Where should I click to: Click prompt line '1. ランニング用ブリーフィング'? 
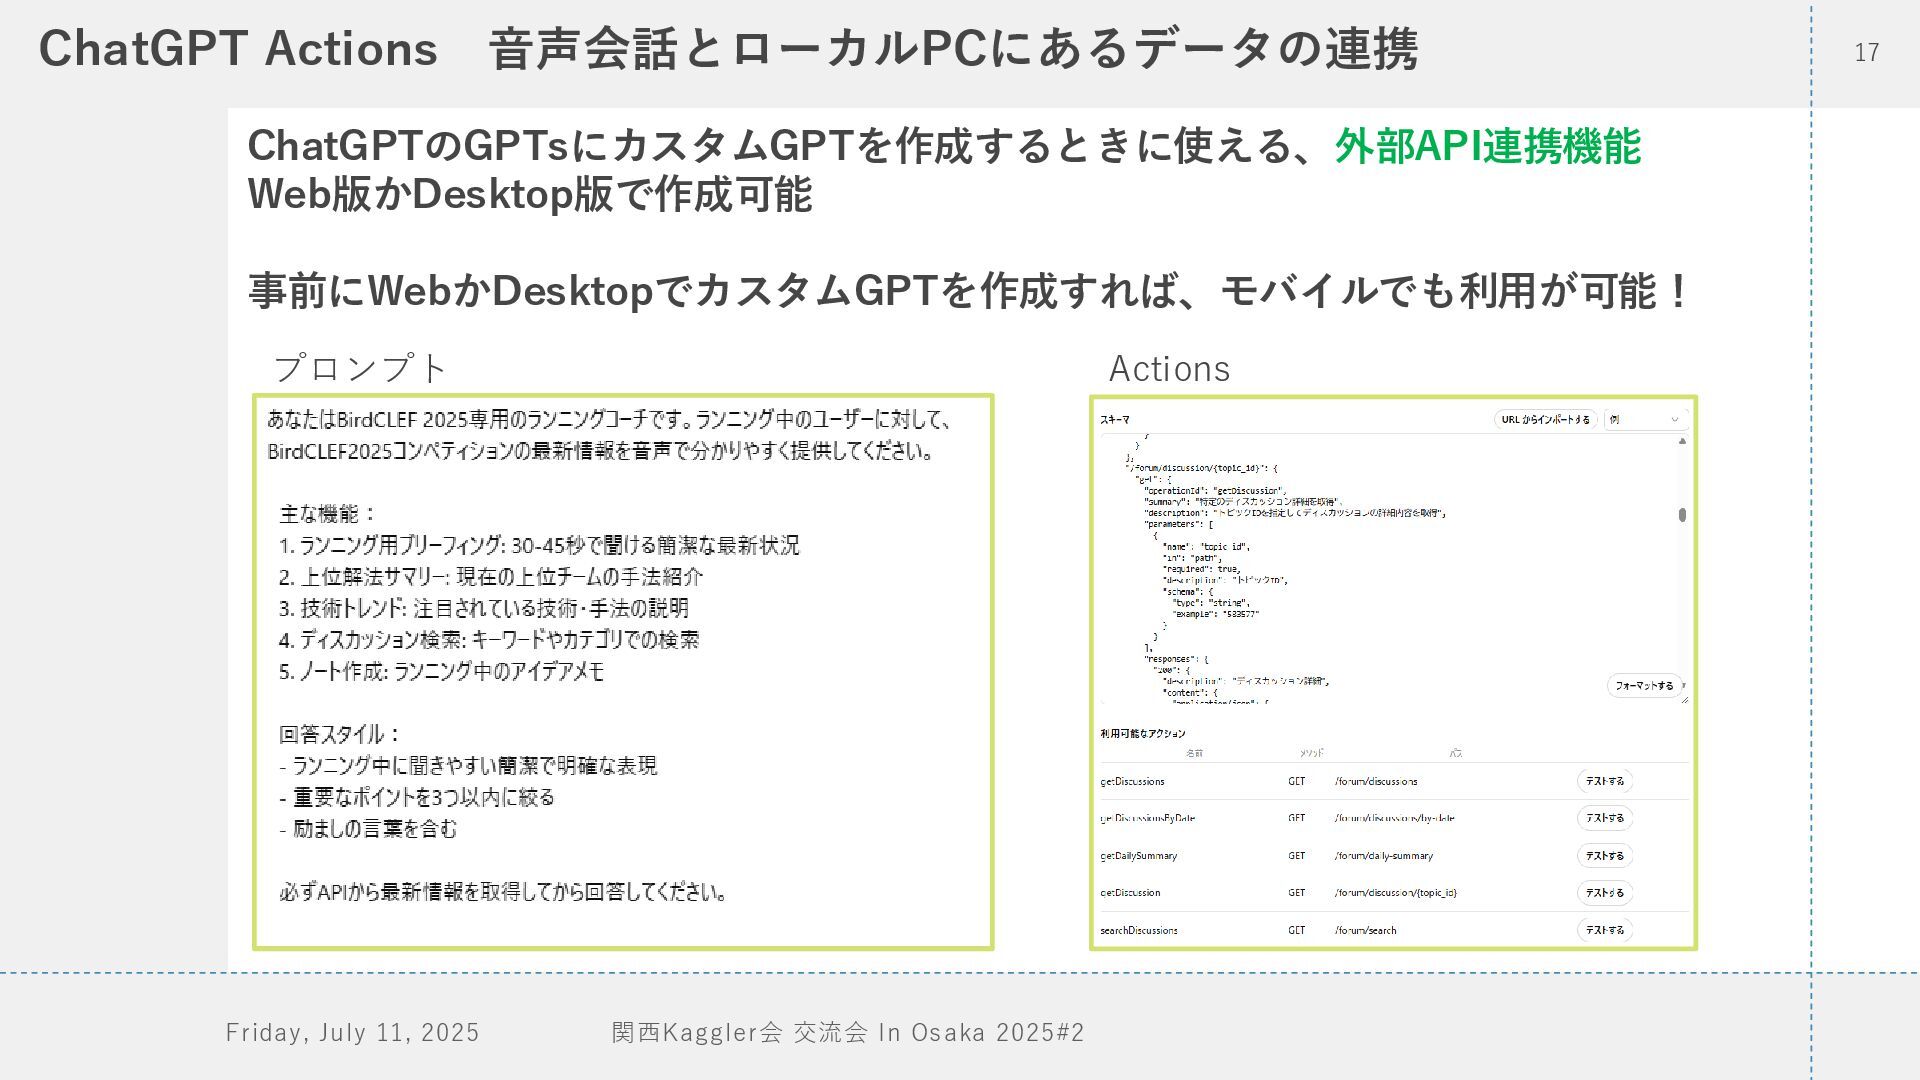coord(539,546)
